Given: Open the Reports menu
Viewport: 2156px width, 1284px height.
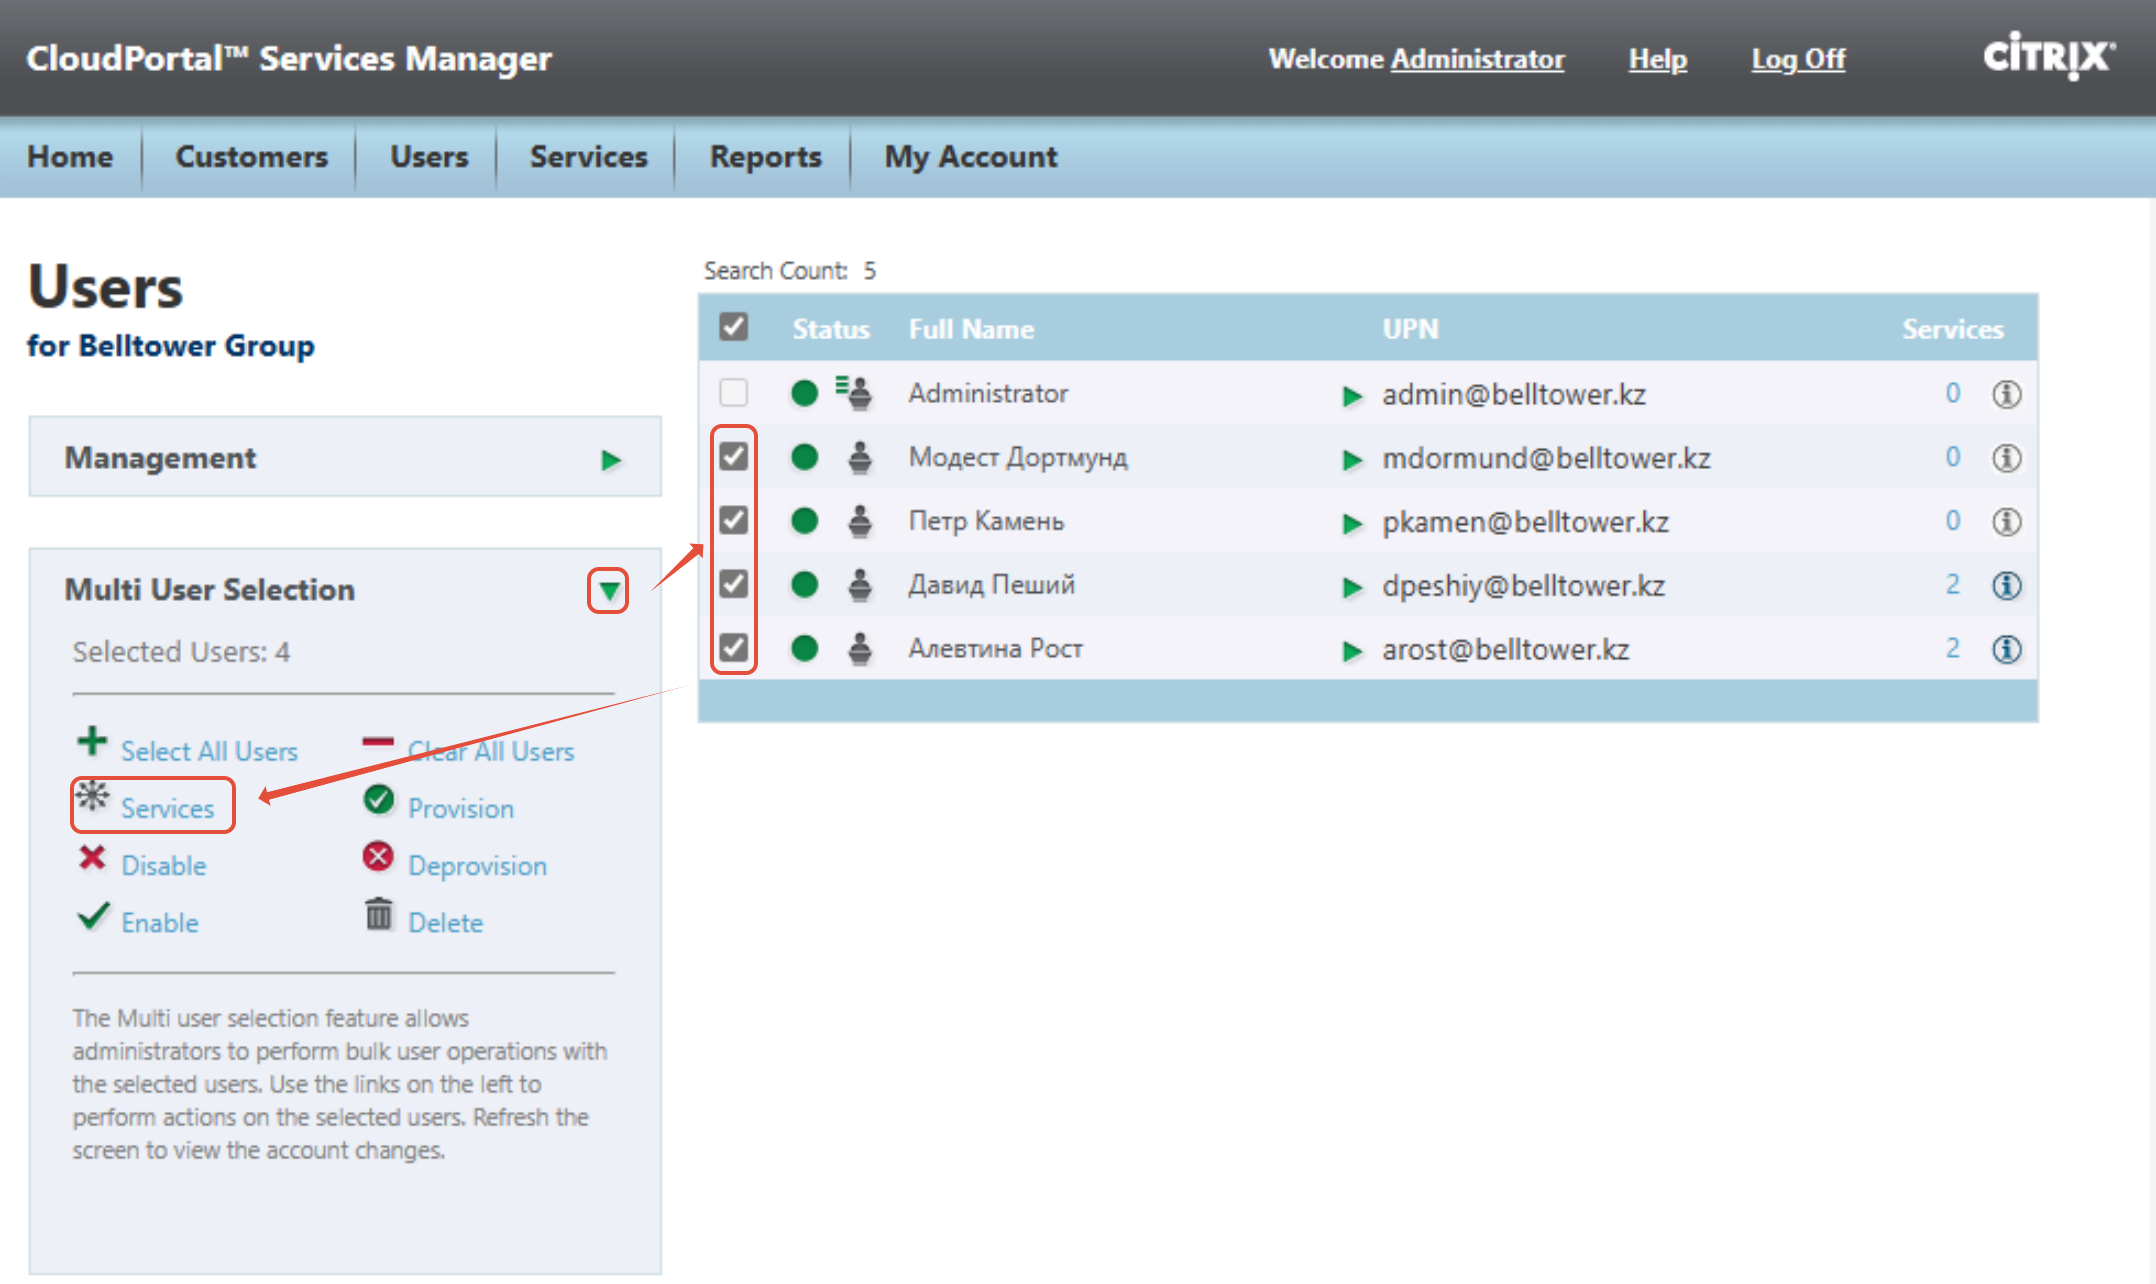Looking at the screenshot, I should (765, 157).
